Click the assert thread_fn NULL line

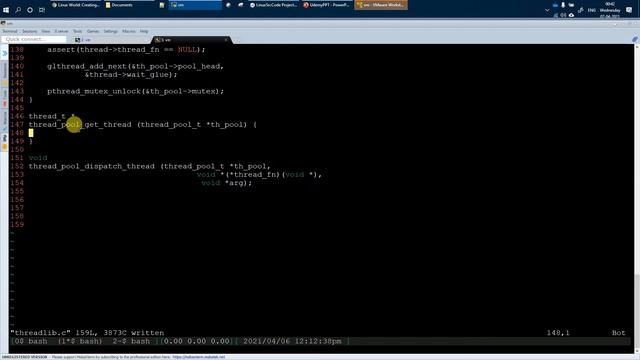(x=126, y=49)
